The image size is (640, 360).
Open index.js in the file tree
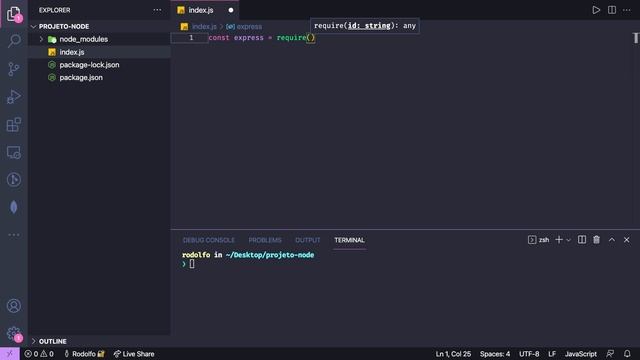click(72, 52)
